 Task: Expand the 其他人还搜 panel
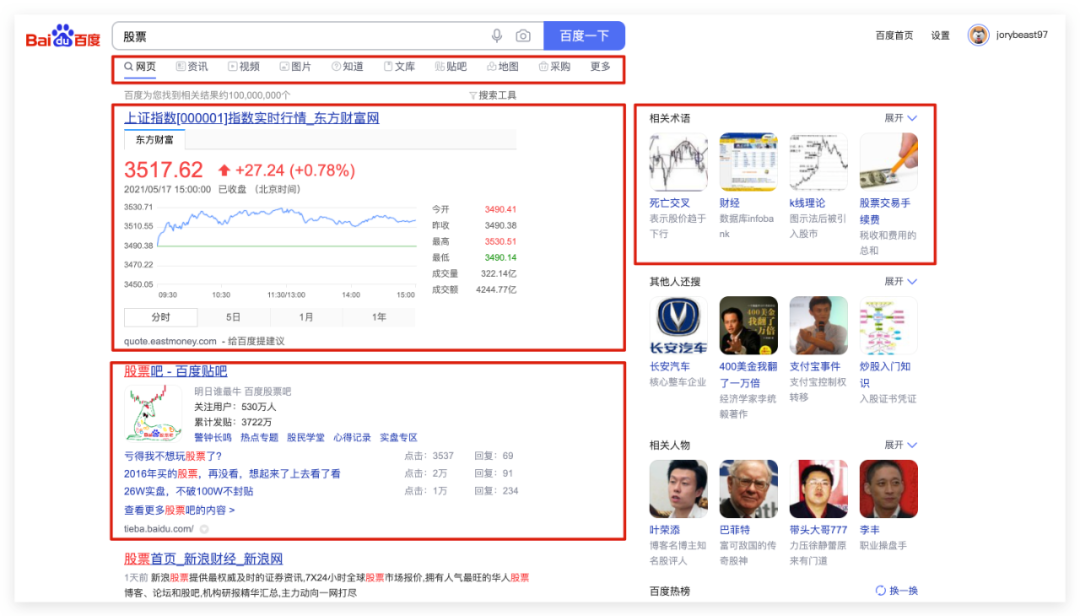(900, 281)
